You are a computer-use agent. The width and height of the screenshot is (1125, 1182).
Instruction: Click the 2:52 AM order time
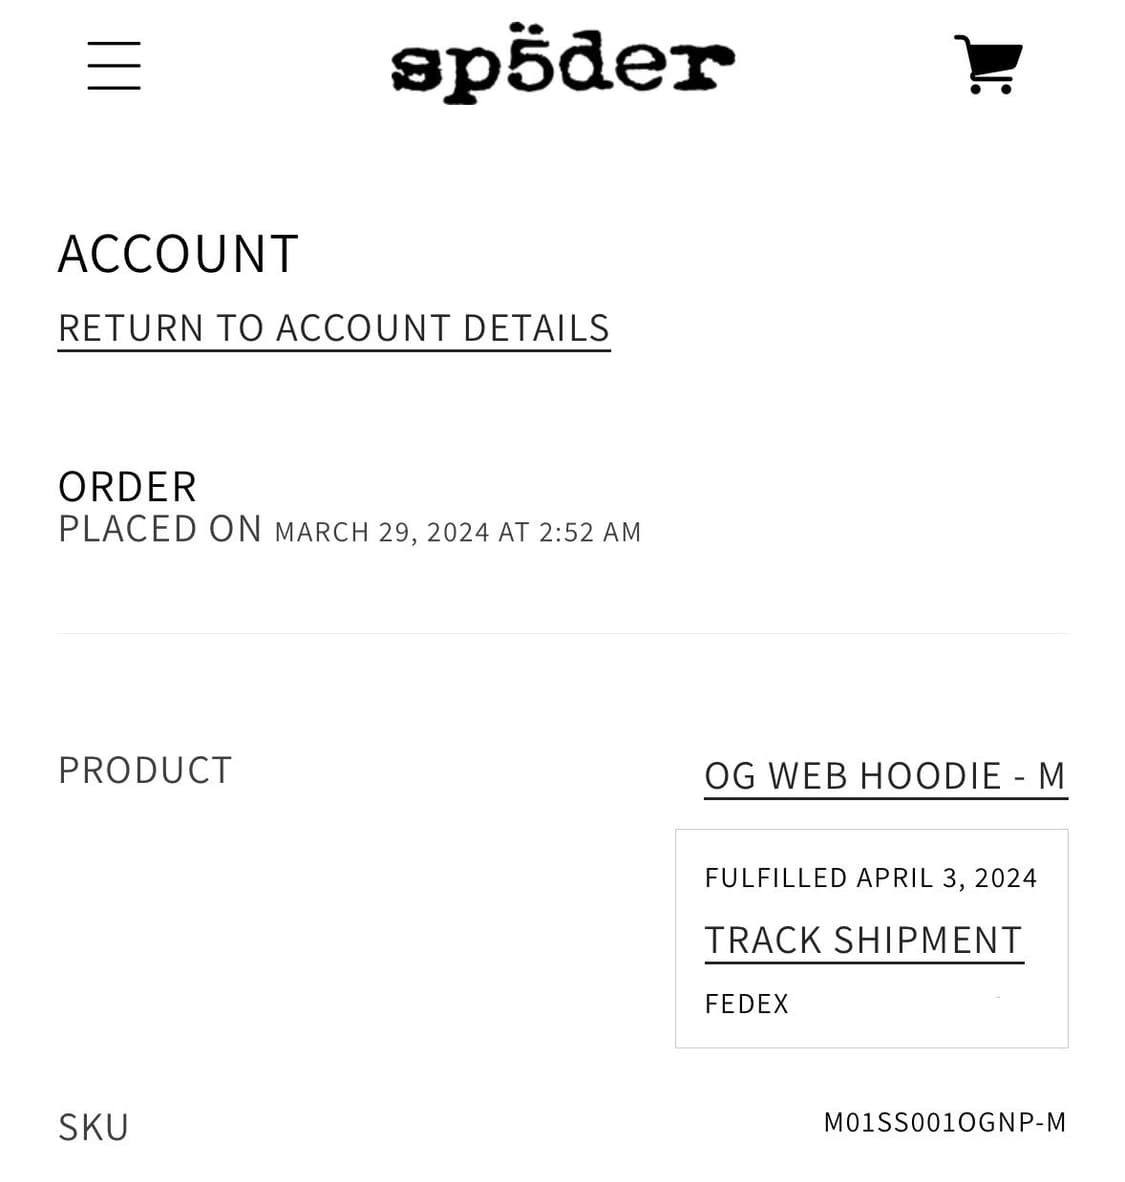[x=590, y=532]
